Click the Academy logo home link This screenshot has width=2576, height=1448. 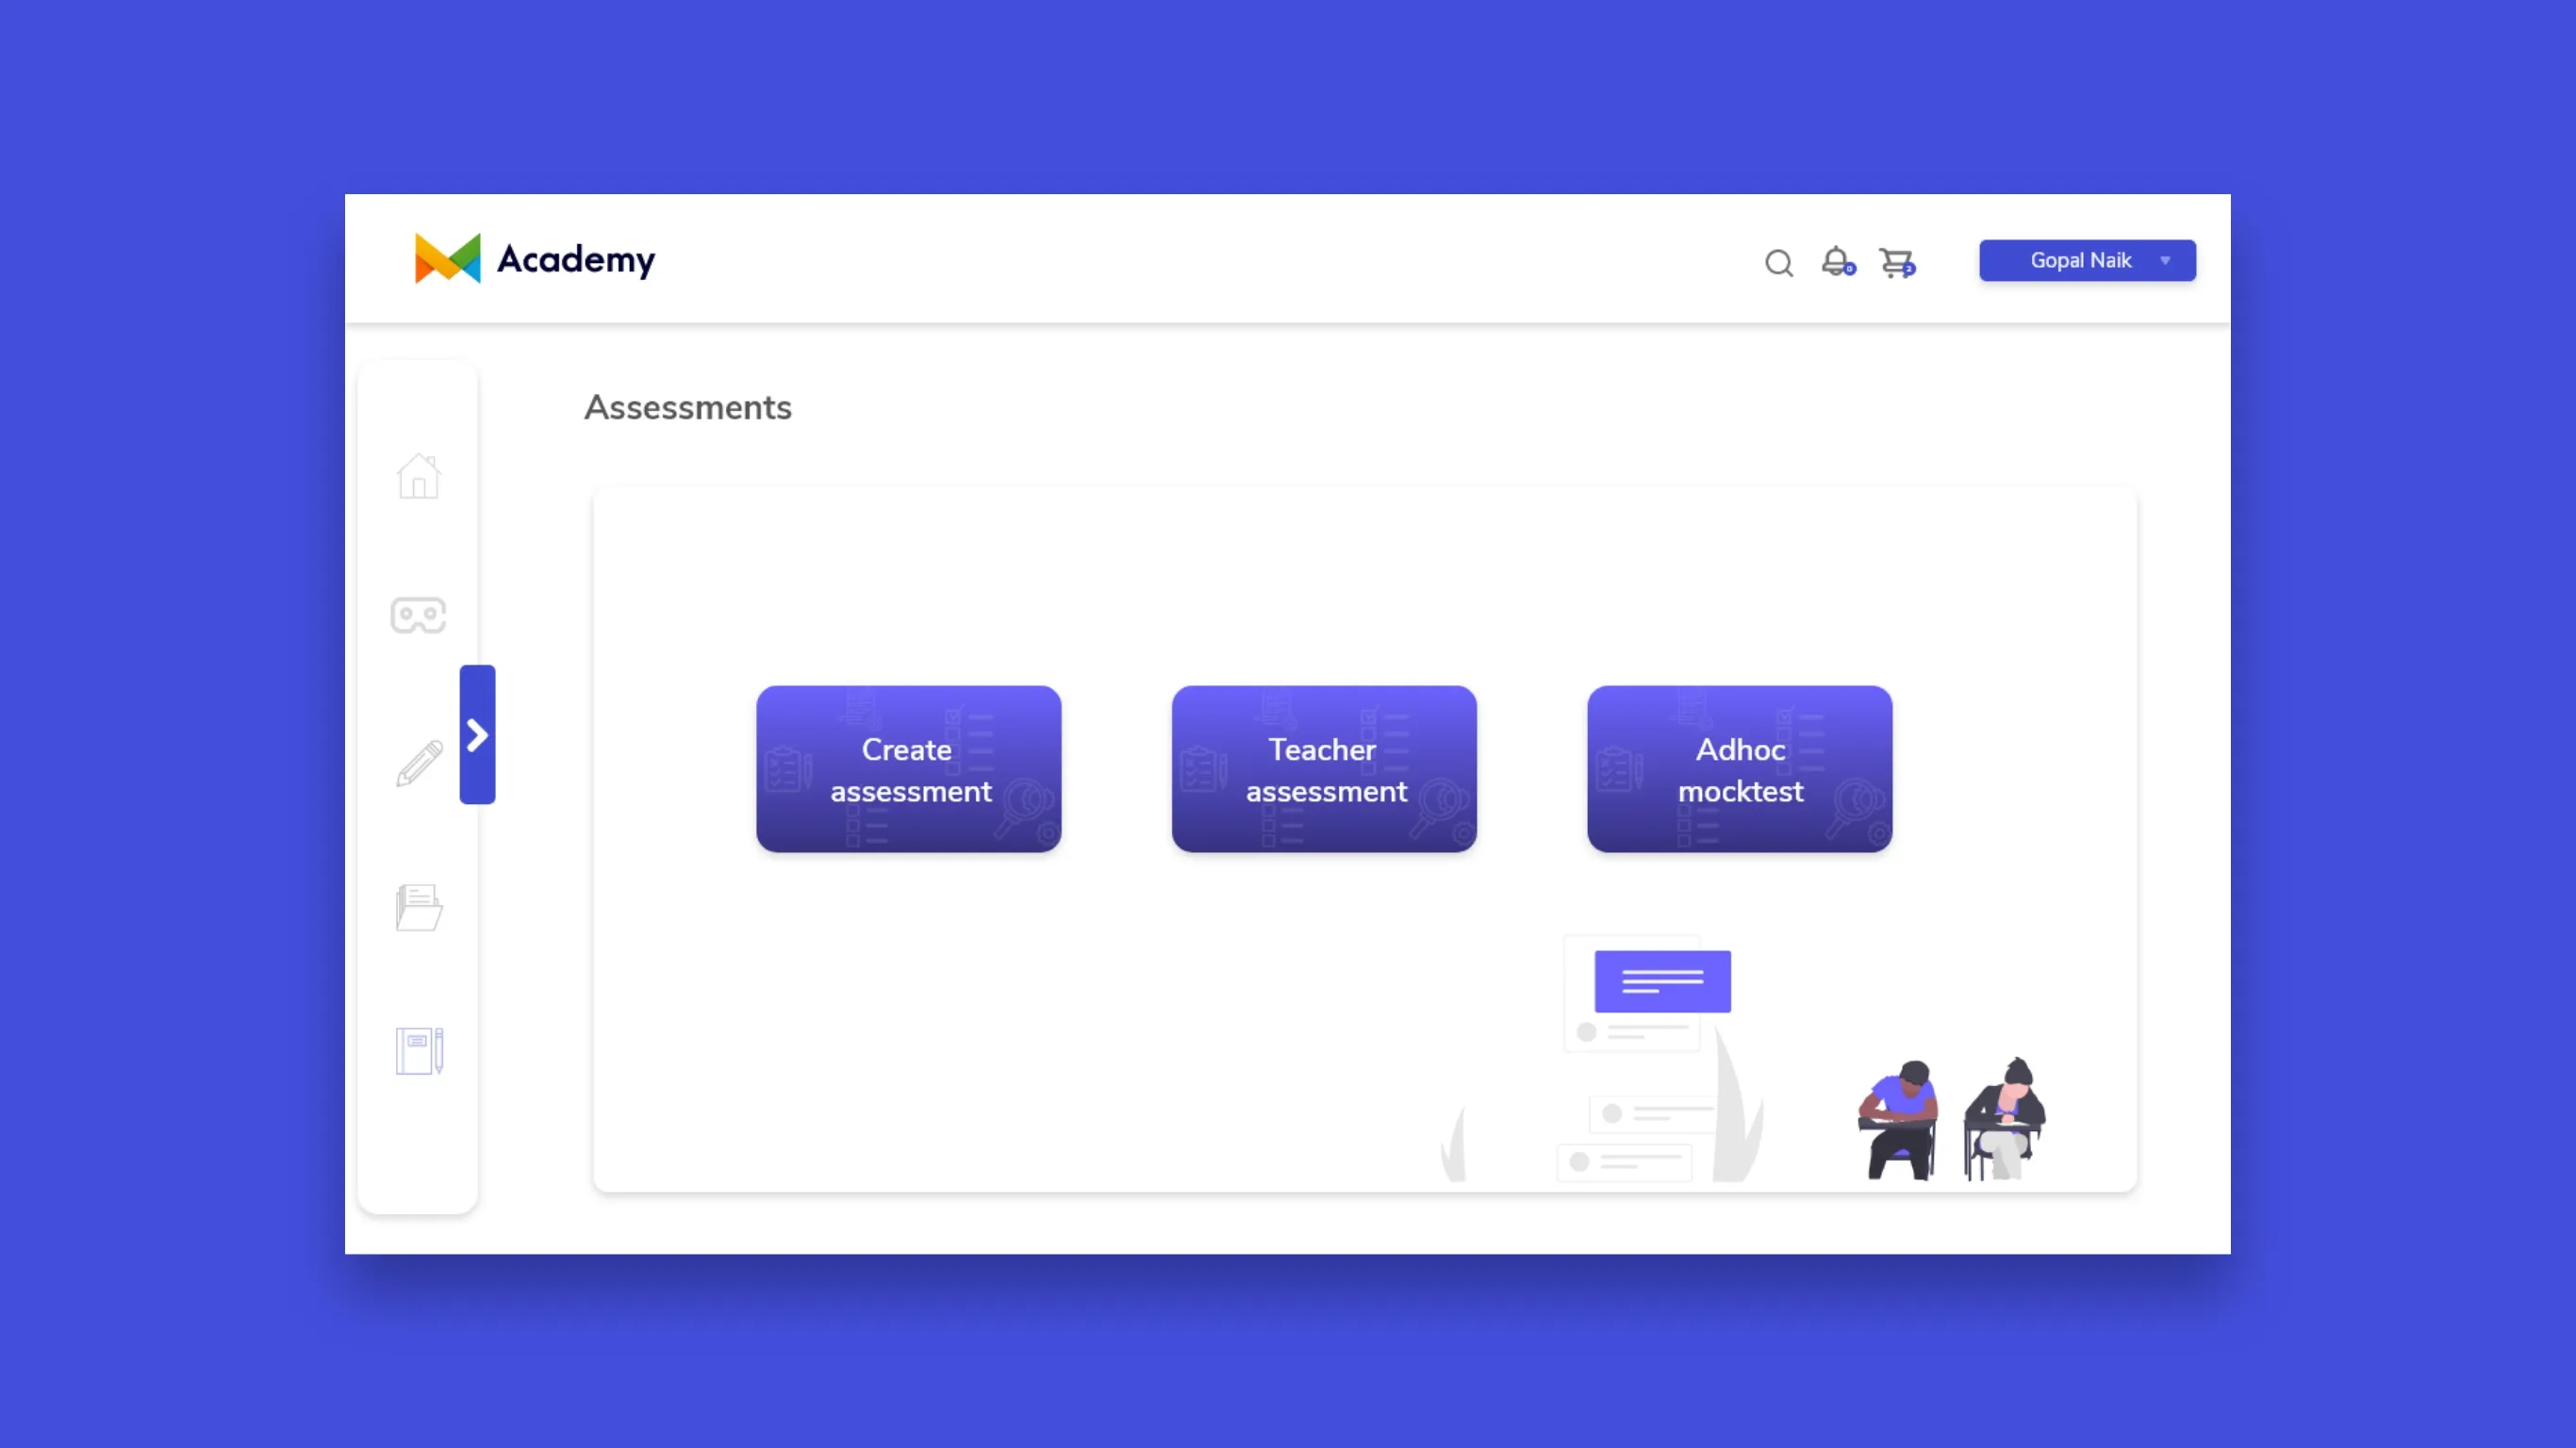[531, 258]
